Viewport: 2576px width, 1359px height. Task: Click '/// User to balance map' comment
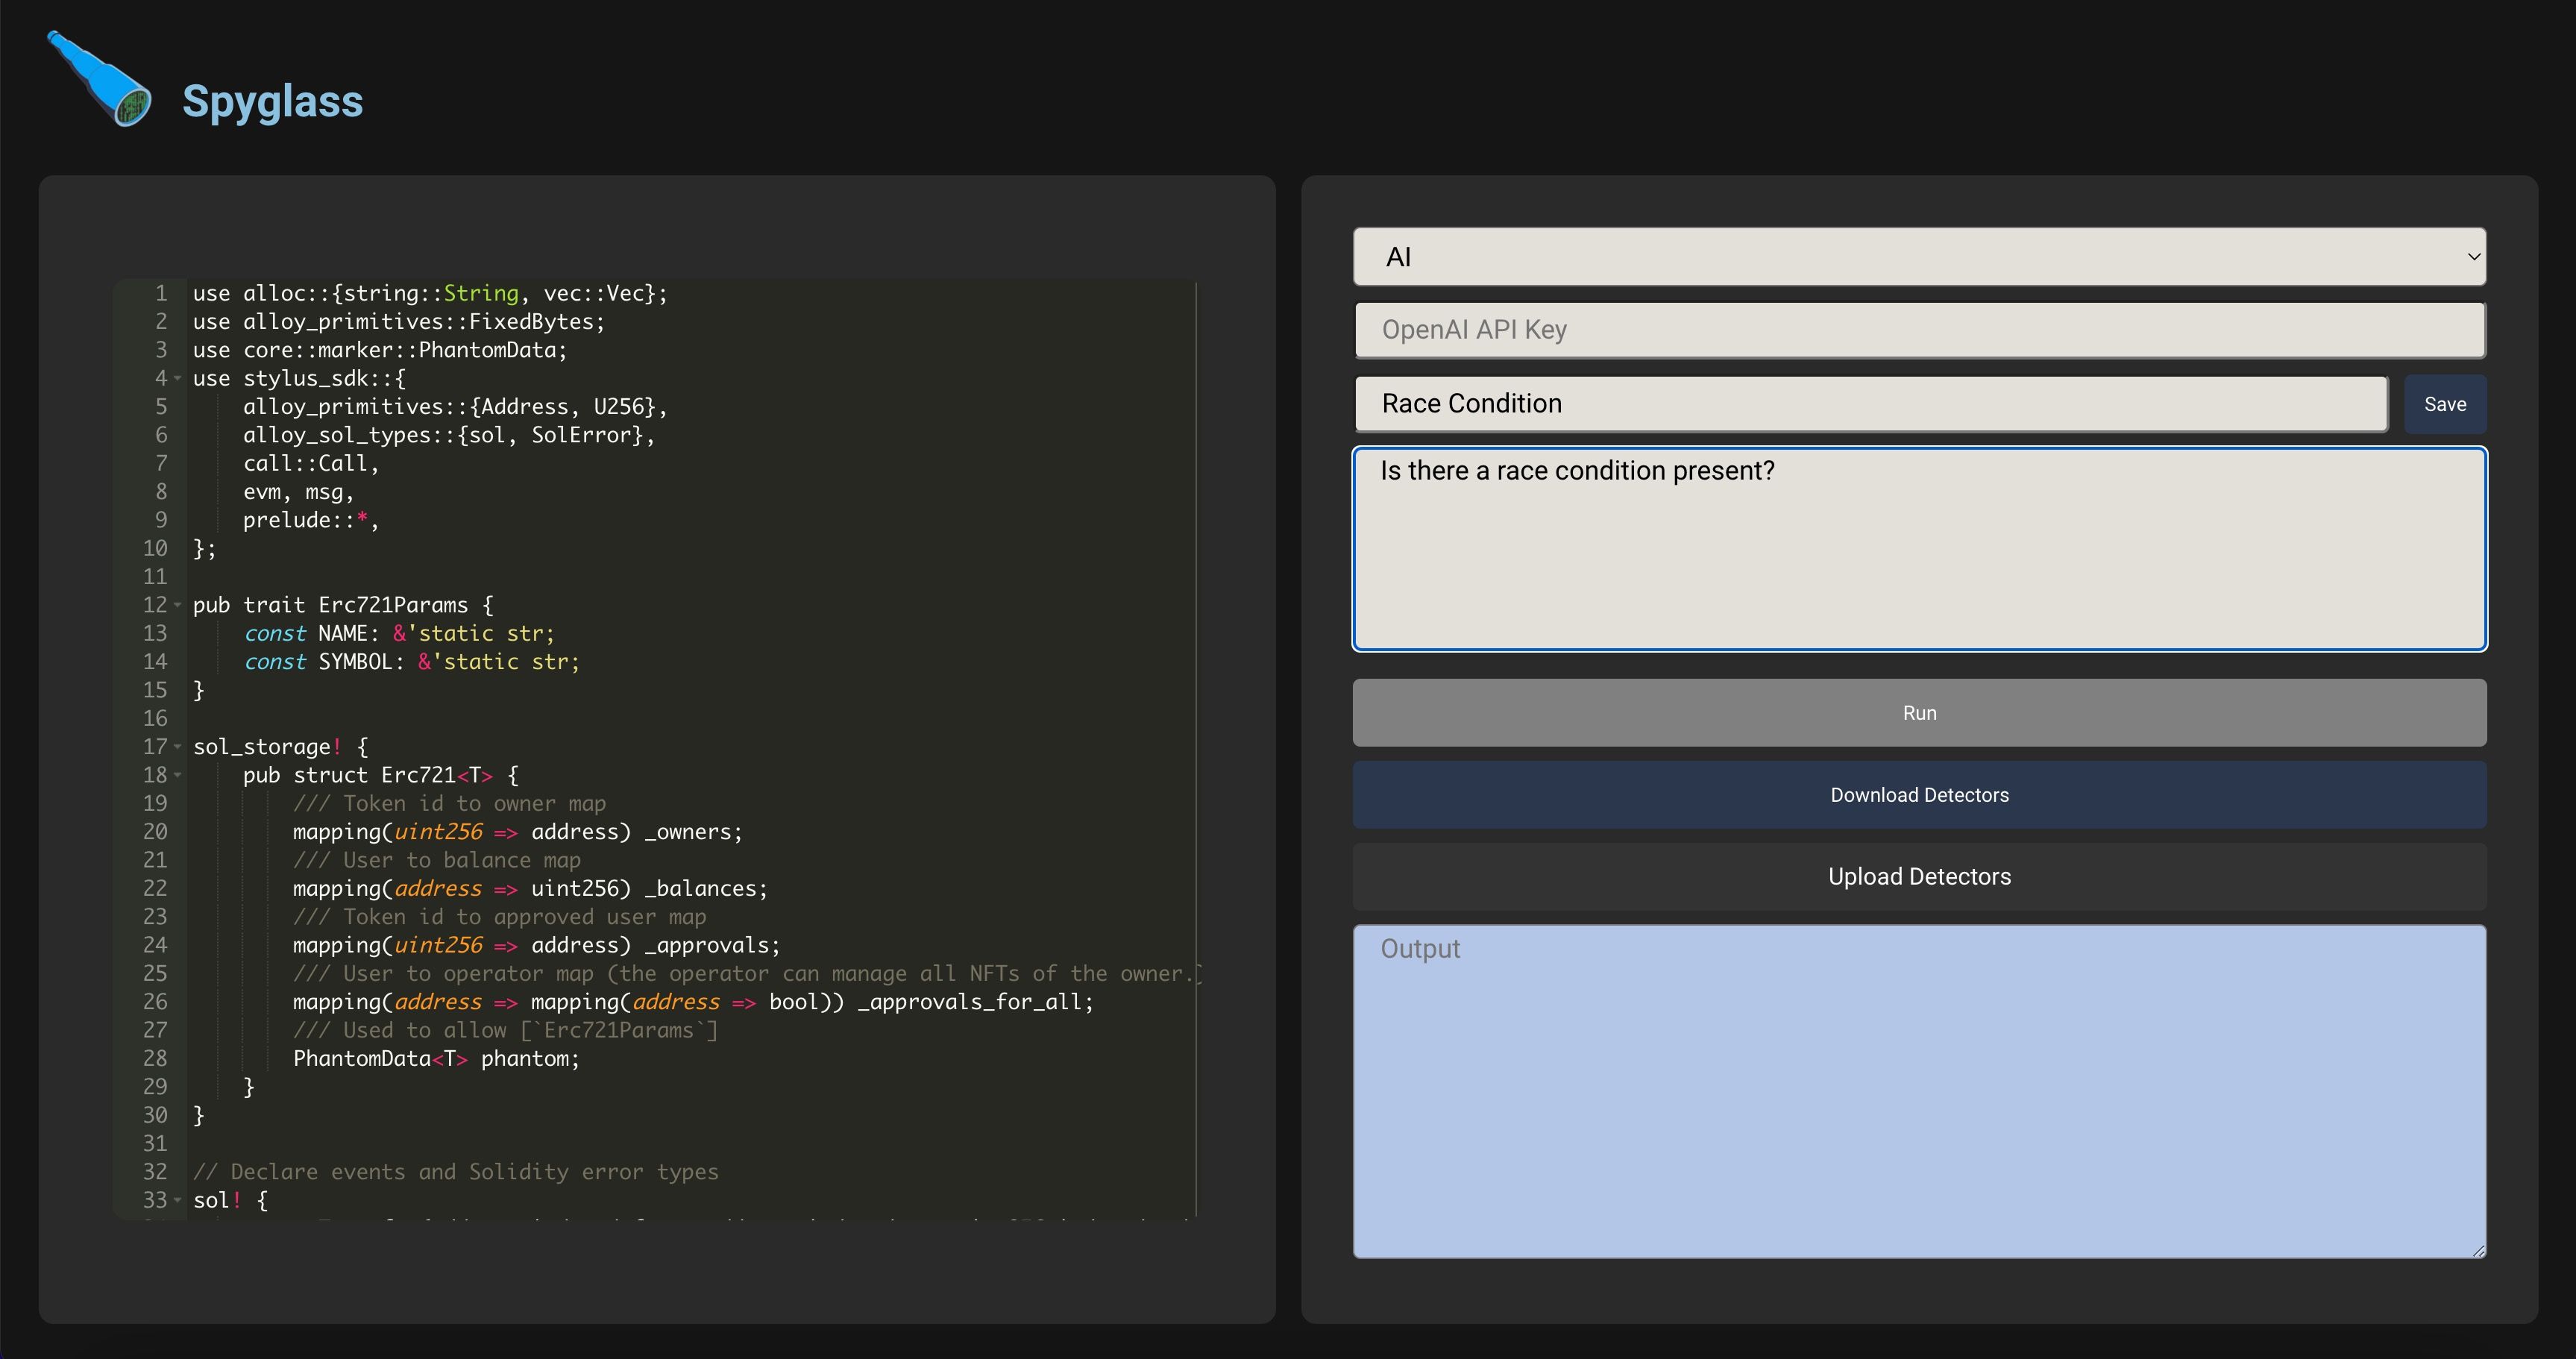[437, 860]
